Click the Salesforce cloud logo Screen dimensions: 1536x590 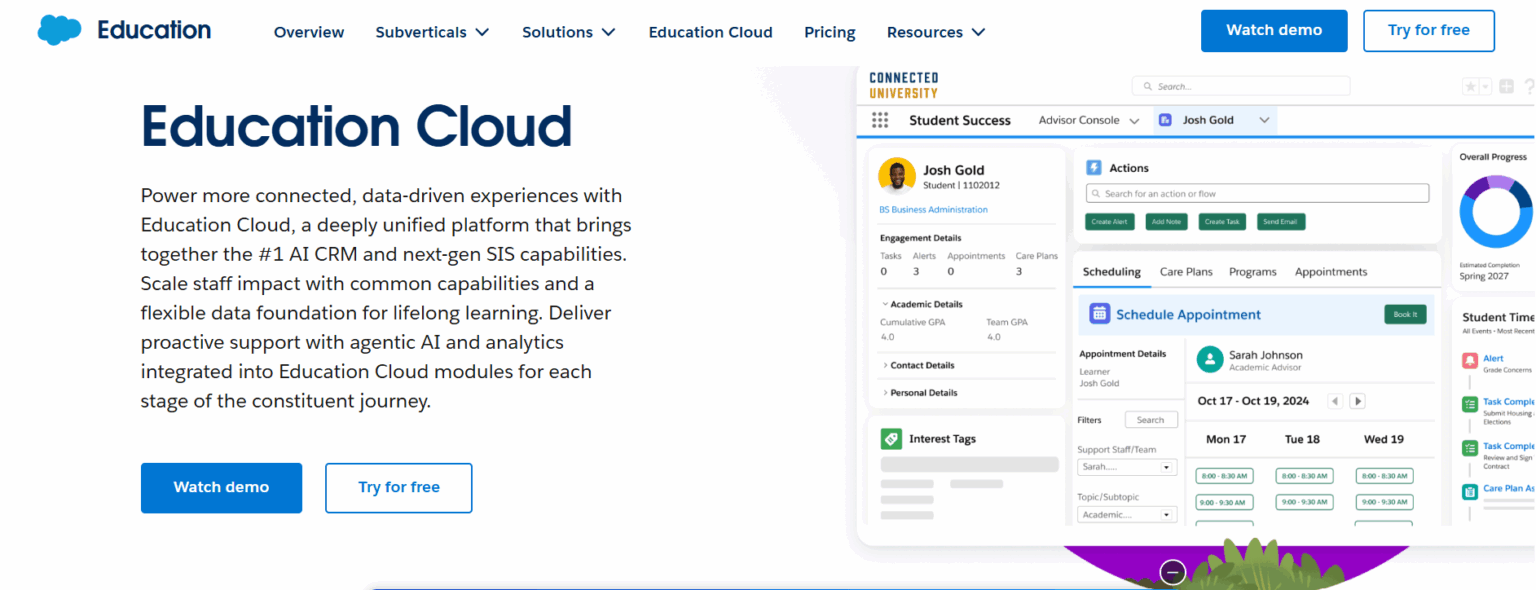[x=58, y=29]
